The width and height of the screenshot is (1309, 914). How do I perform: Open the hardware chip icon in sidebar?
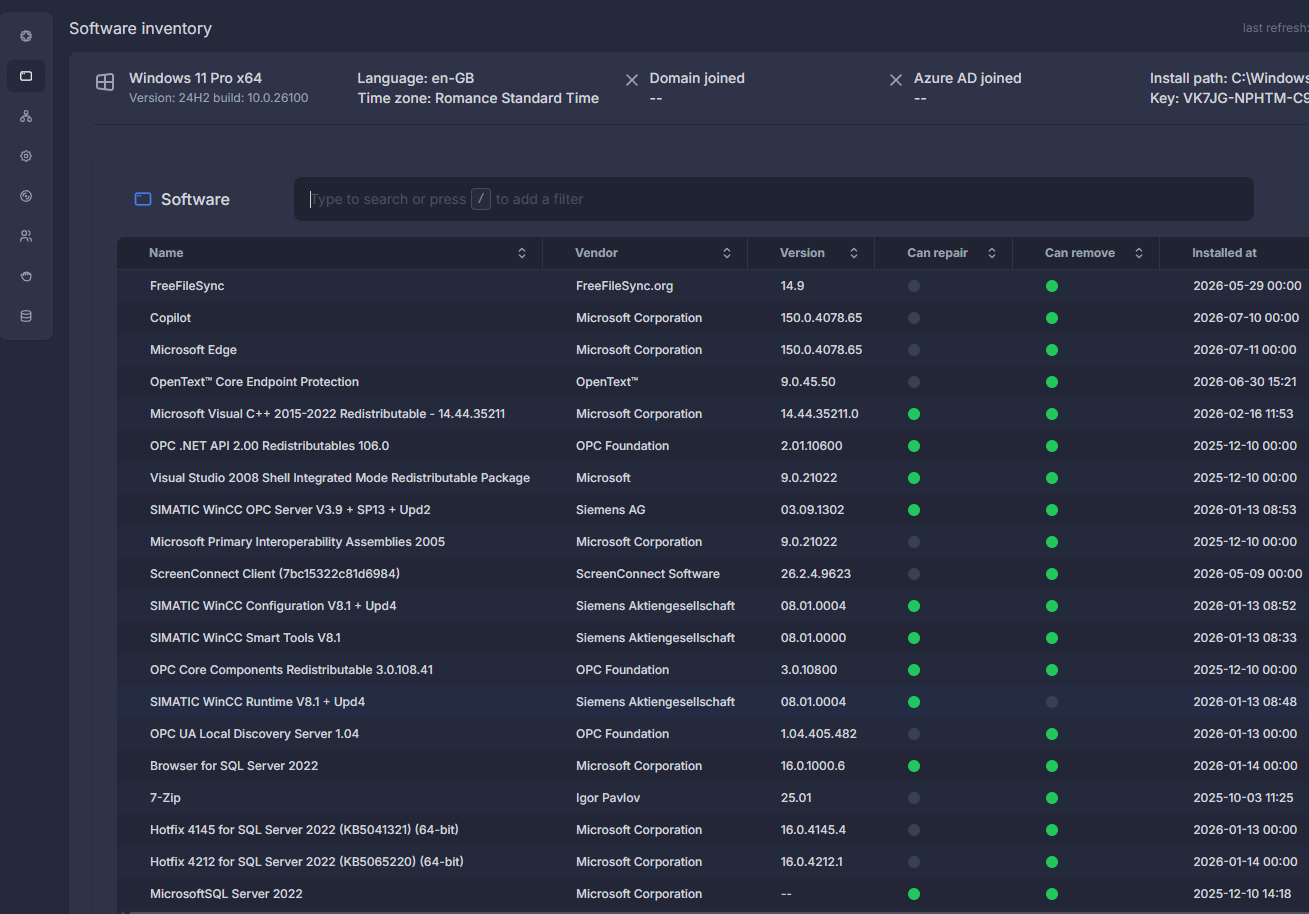point(26,36)
